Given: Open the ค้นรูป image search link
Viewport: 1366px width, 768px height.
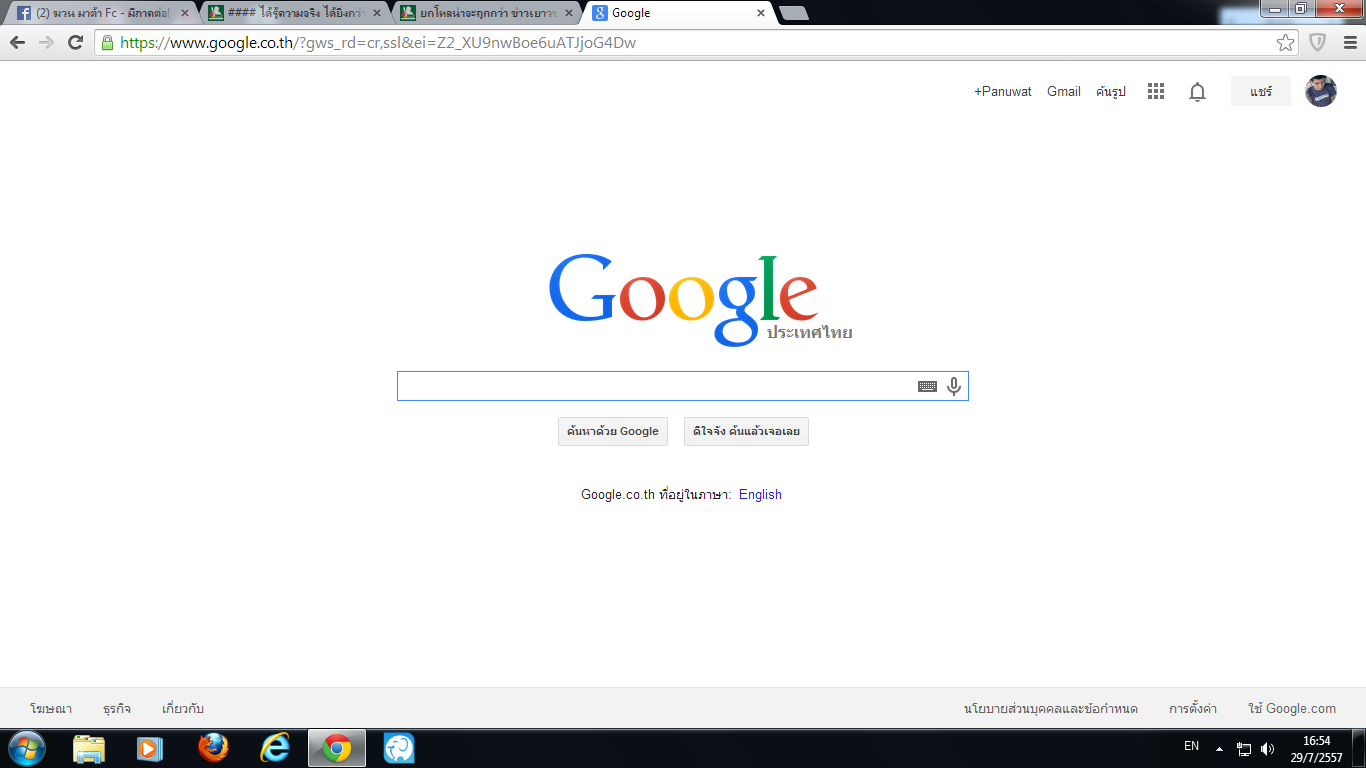Looking at the screenshot, I should pyautogui.click(x=1111, y=91).
